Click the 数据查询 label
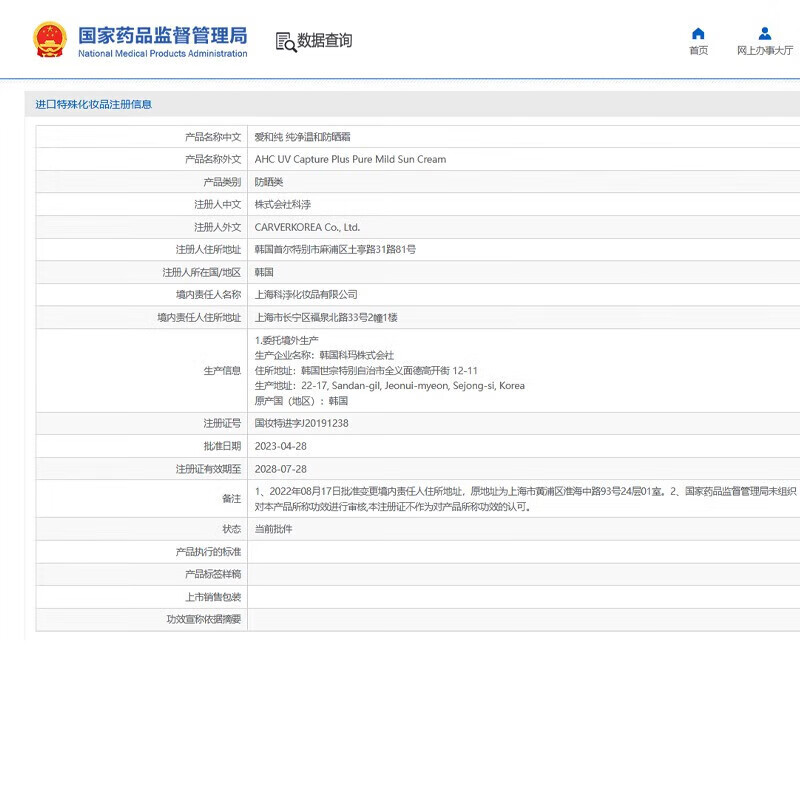The width and height of the screenshot is (800, 800). click(x=324, y=40)
